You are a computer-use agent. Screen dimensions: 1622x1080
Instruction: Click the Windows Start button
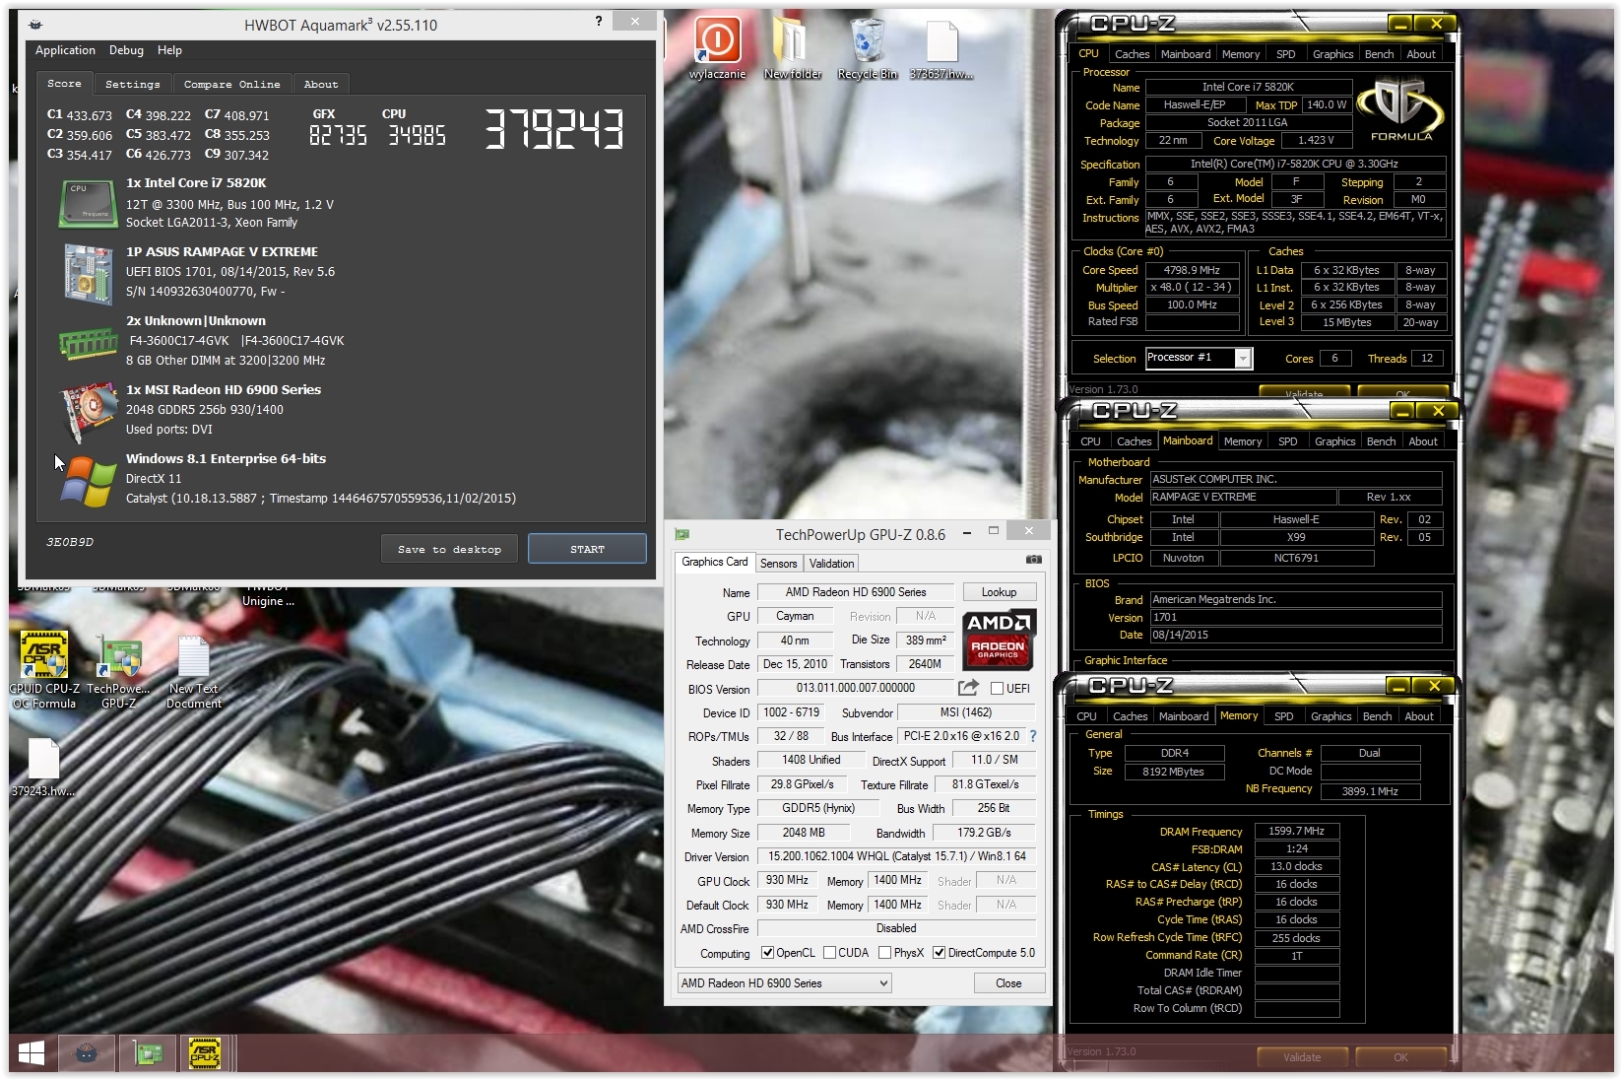point(31,1053)
